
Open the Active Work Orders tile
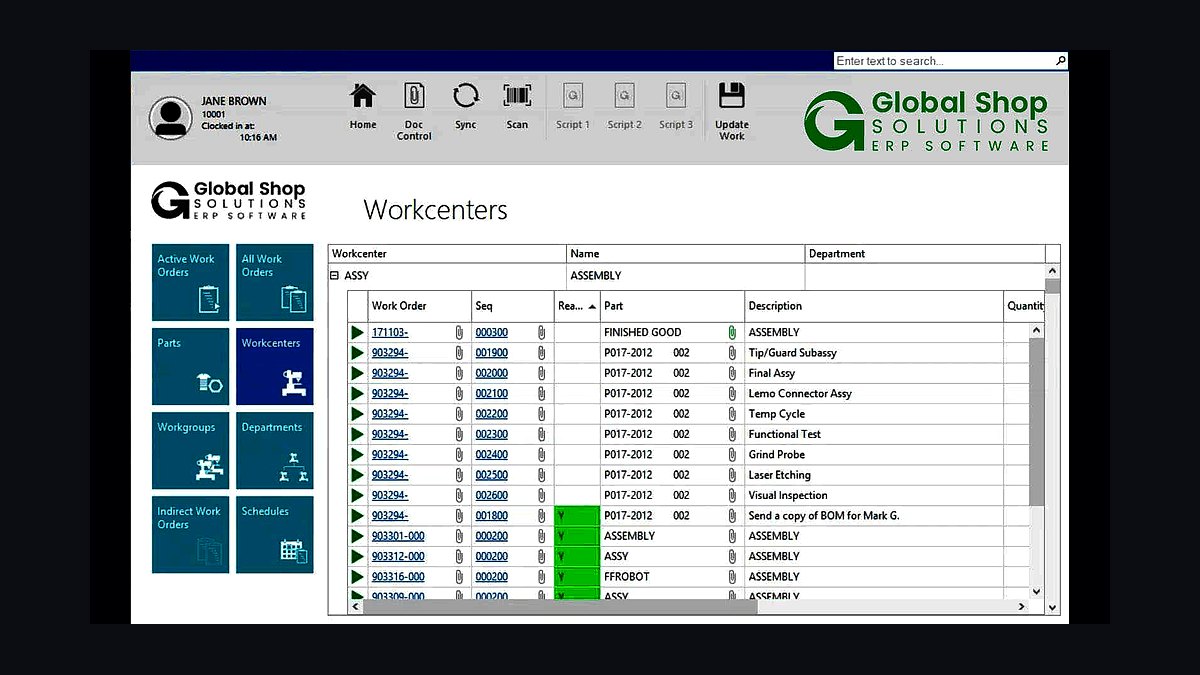point(190,282)
